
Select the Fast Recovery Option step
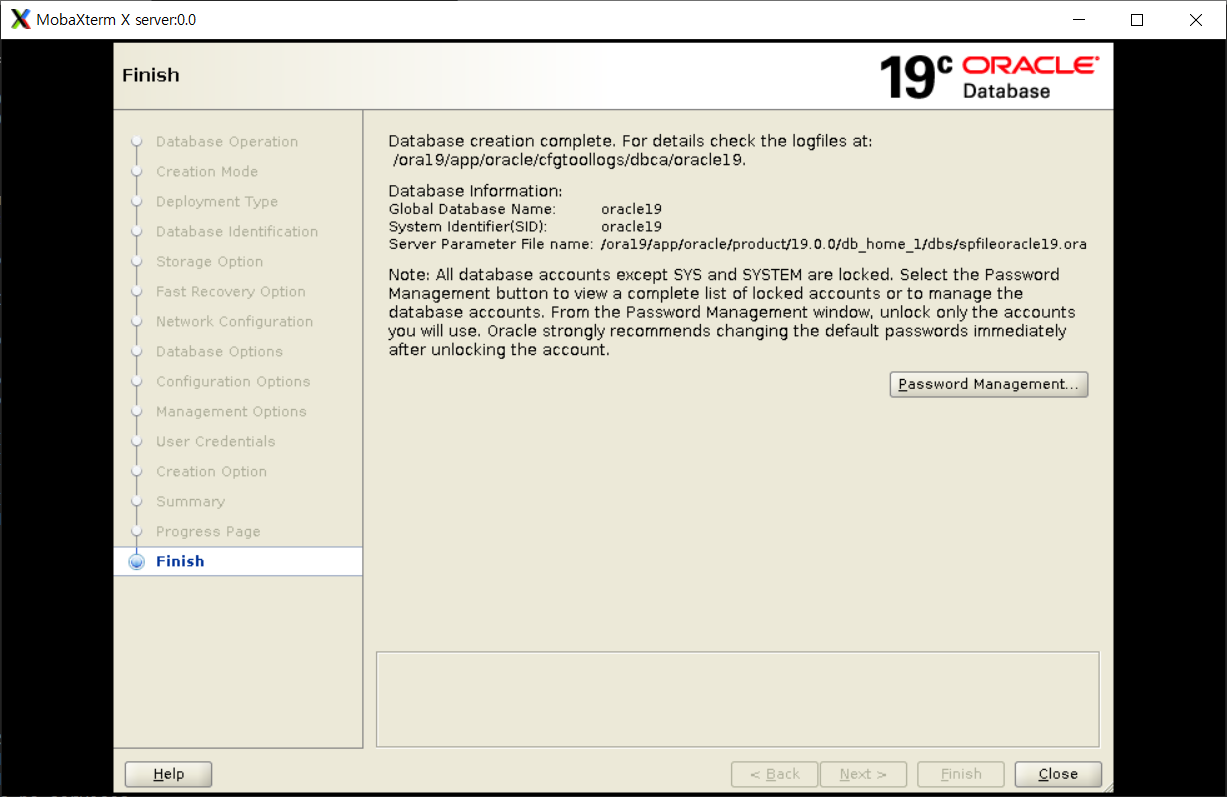click(231, 292)
